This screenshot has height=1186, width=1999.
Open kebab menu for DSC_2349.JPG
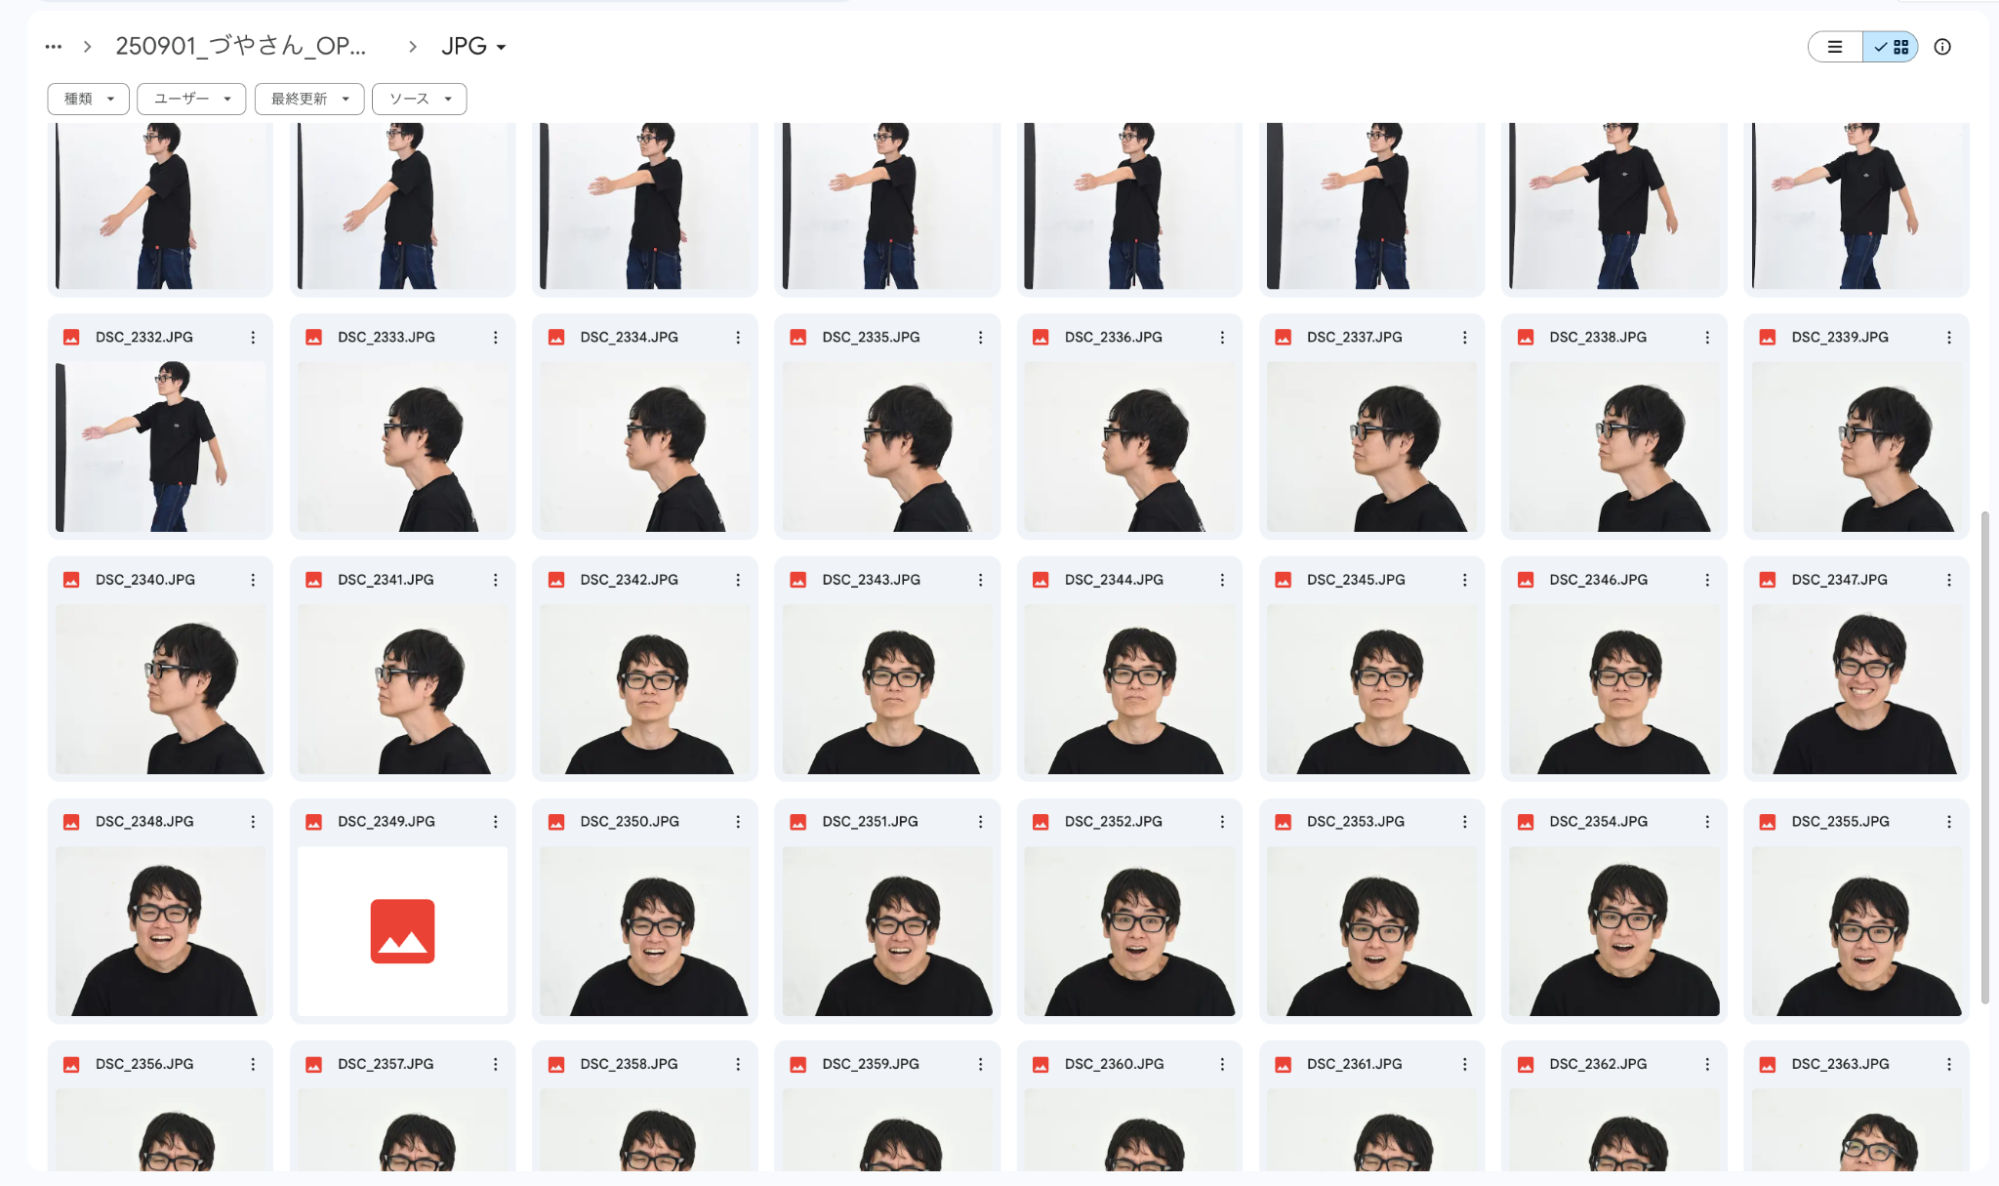[x=495, y=822]
